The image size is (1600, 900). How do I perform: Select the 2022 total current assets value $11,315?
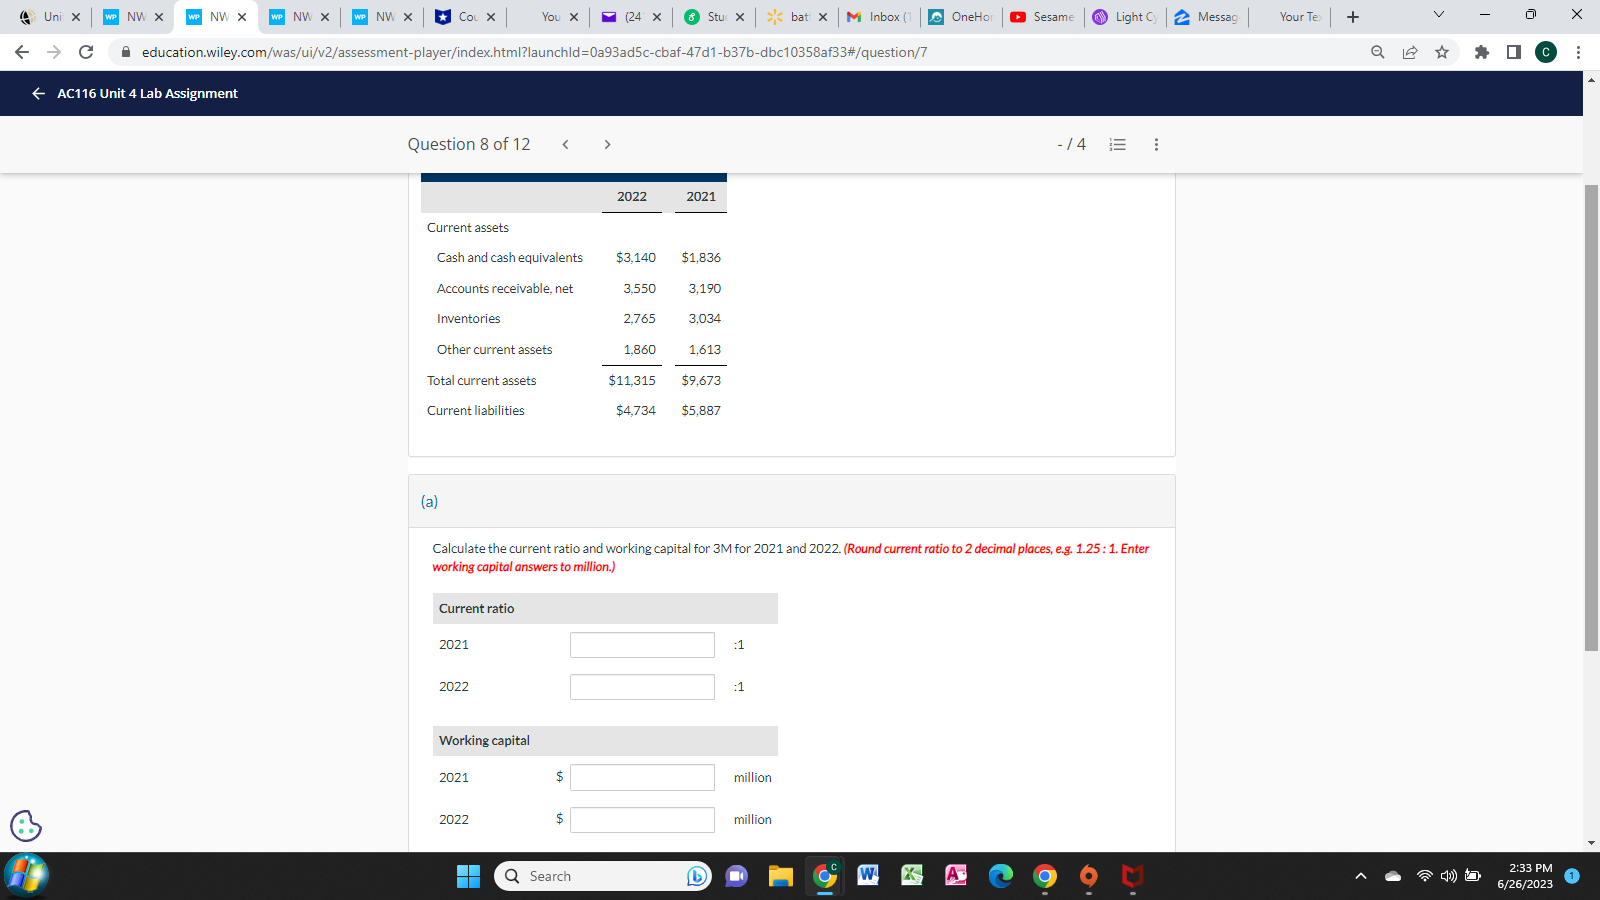(632, 380)
